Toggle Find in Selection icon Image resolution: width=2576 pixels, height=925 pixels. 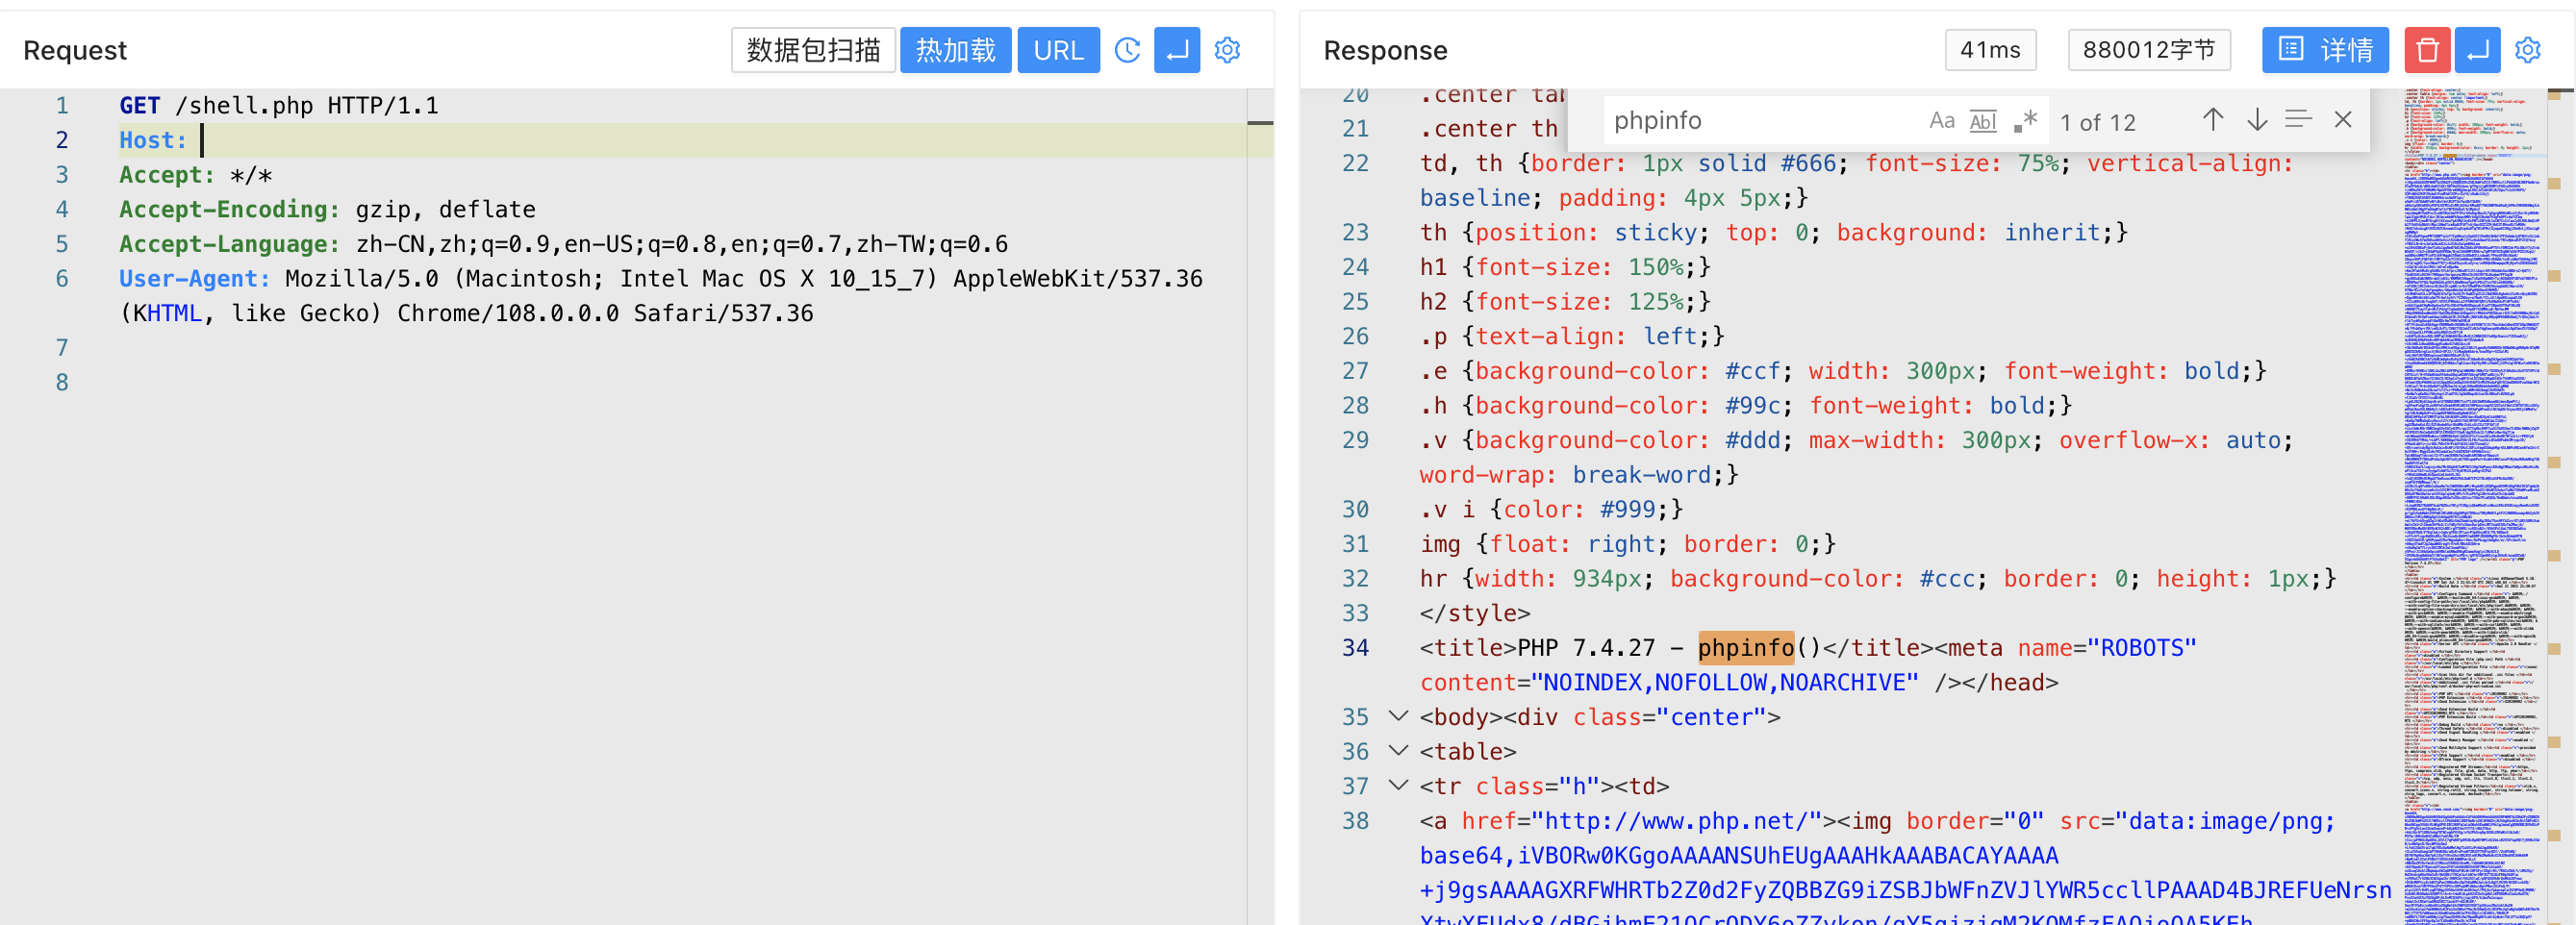[2299, 120]
